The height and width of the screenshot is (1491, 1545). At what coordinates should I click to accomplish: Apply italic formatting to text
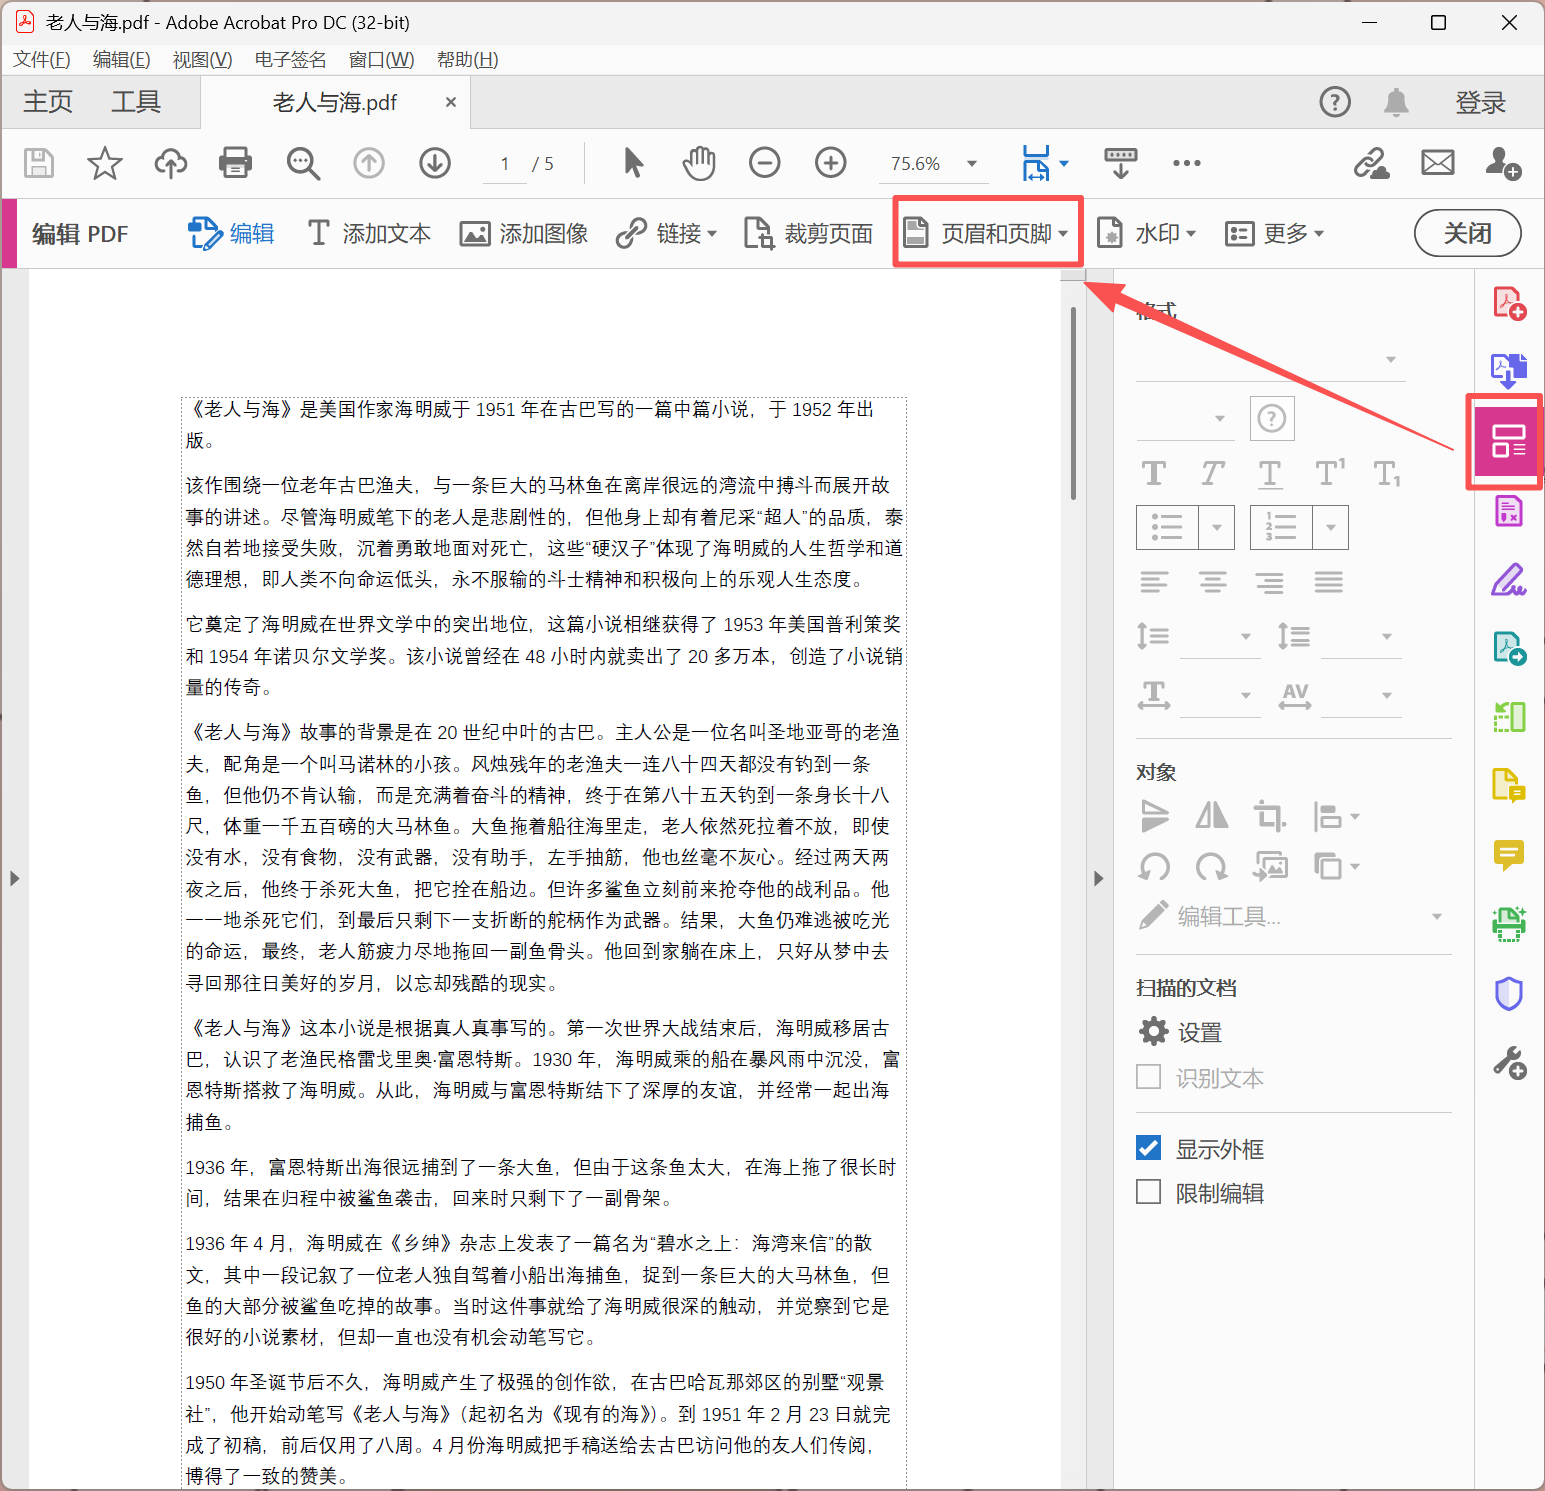click(x=1211, y=473)
